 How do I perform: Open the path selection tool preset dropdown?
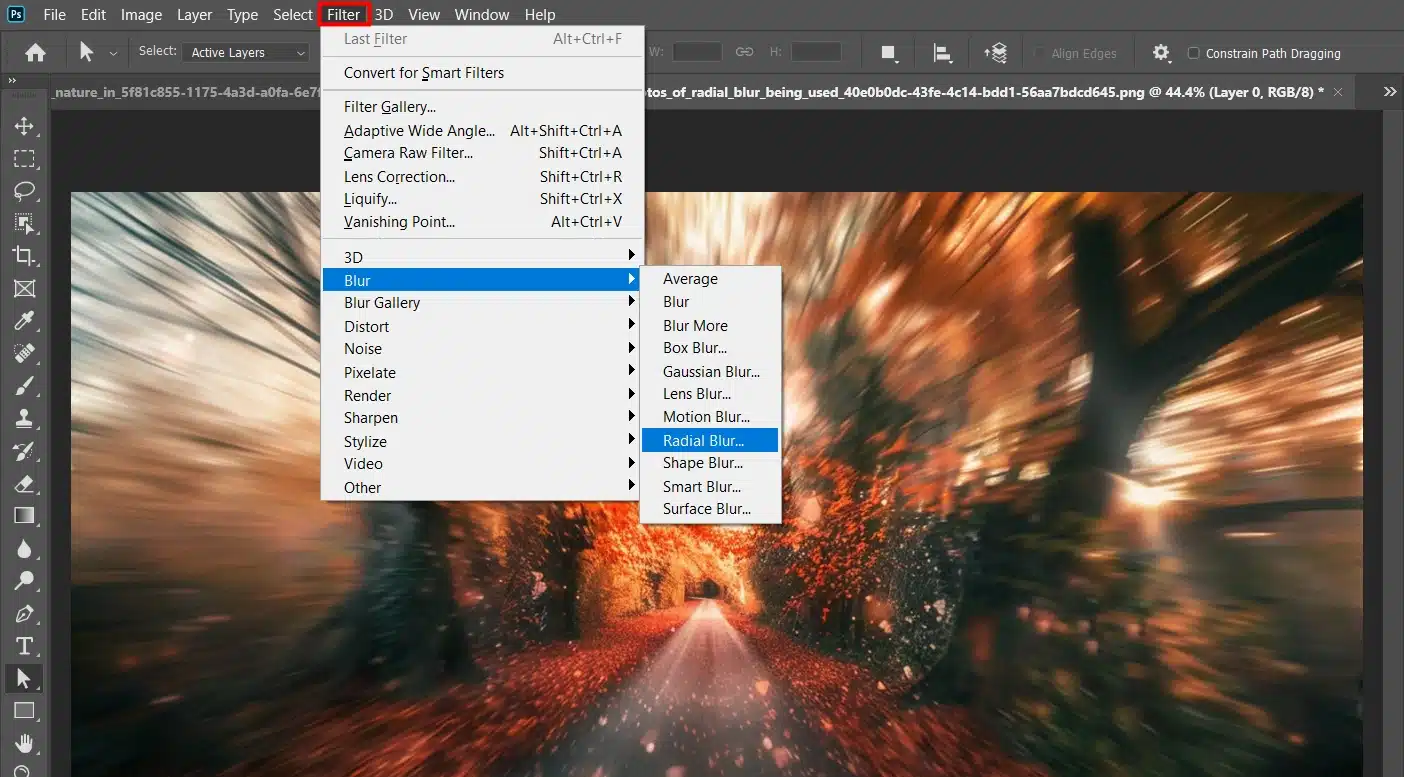pos(113,53)
